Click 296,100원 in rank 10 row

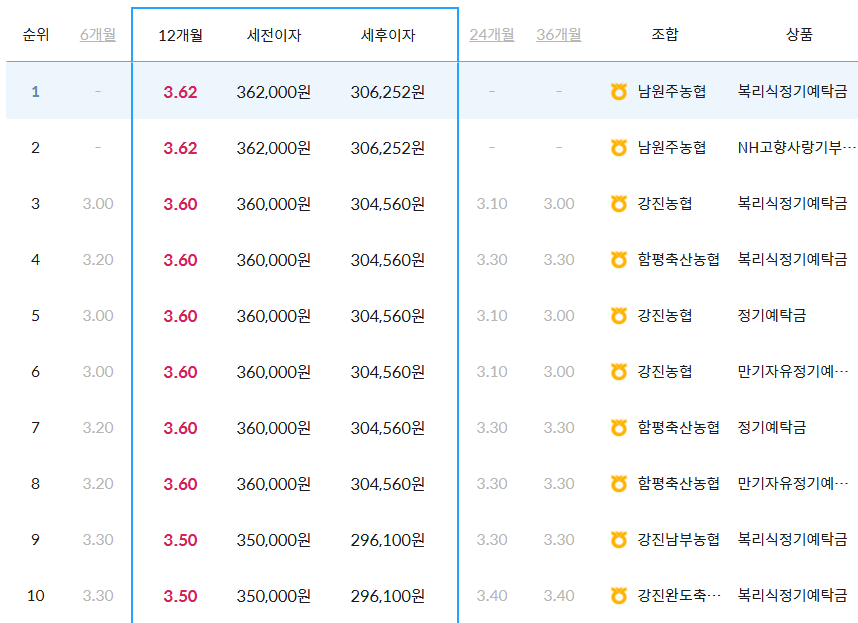387,596
